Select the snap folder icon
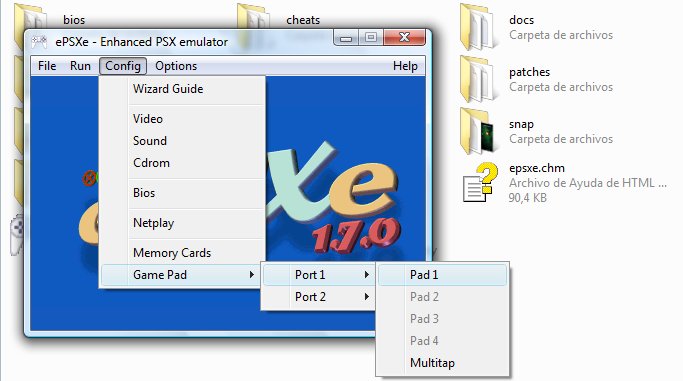The width and height of the screenshot is (683, 381). [479, 131]
